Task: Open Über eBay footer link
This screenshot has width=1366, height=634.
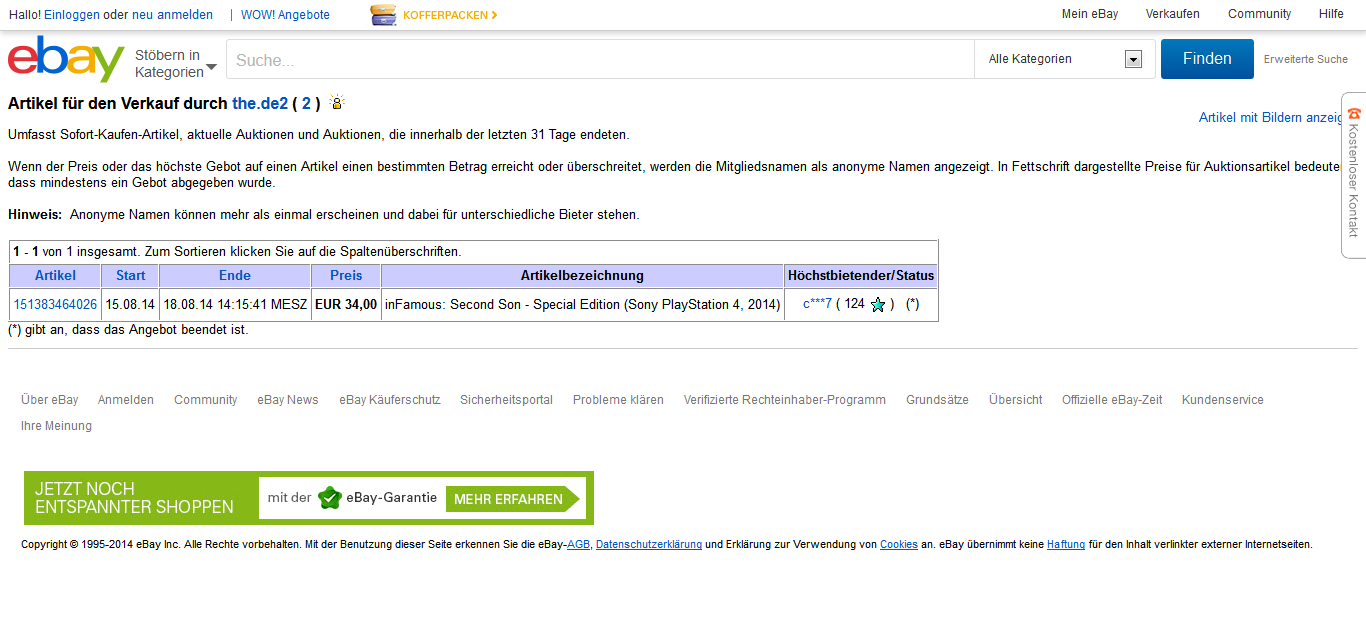Action: tap(50, 400)
